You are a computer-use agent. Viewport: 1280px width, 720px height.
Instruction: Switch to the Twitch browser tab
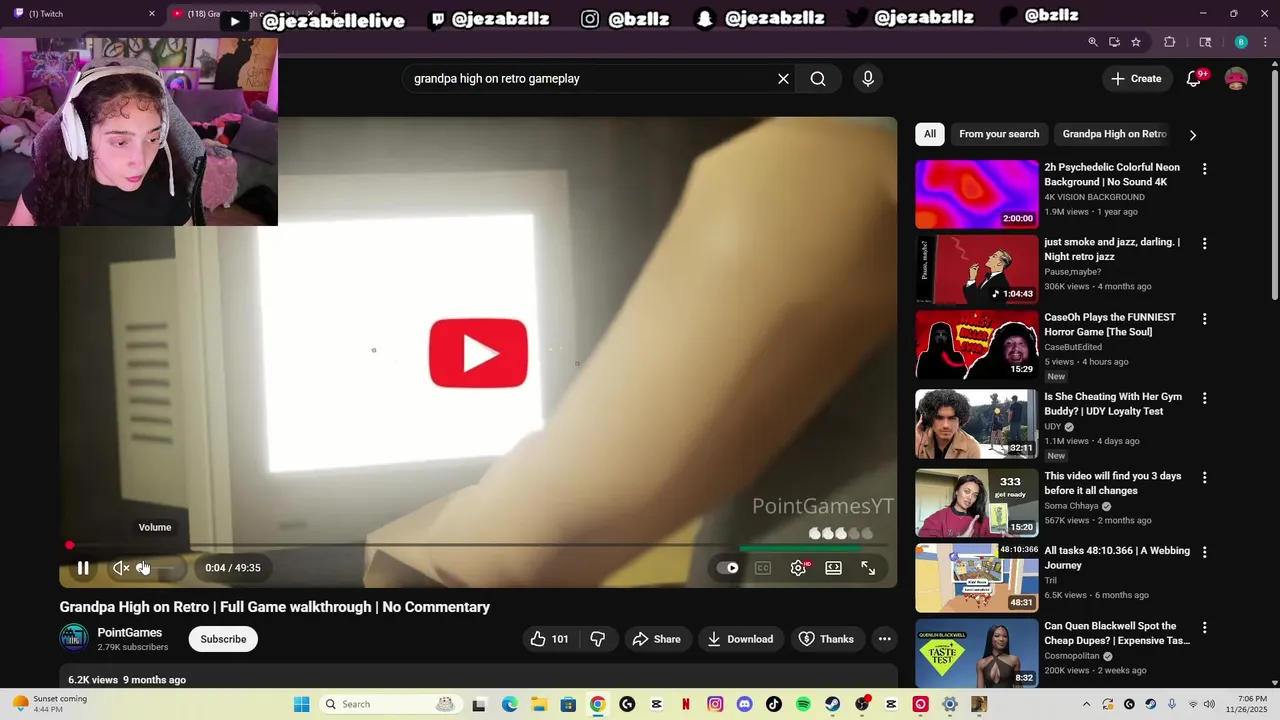80,14
